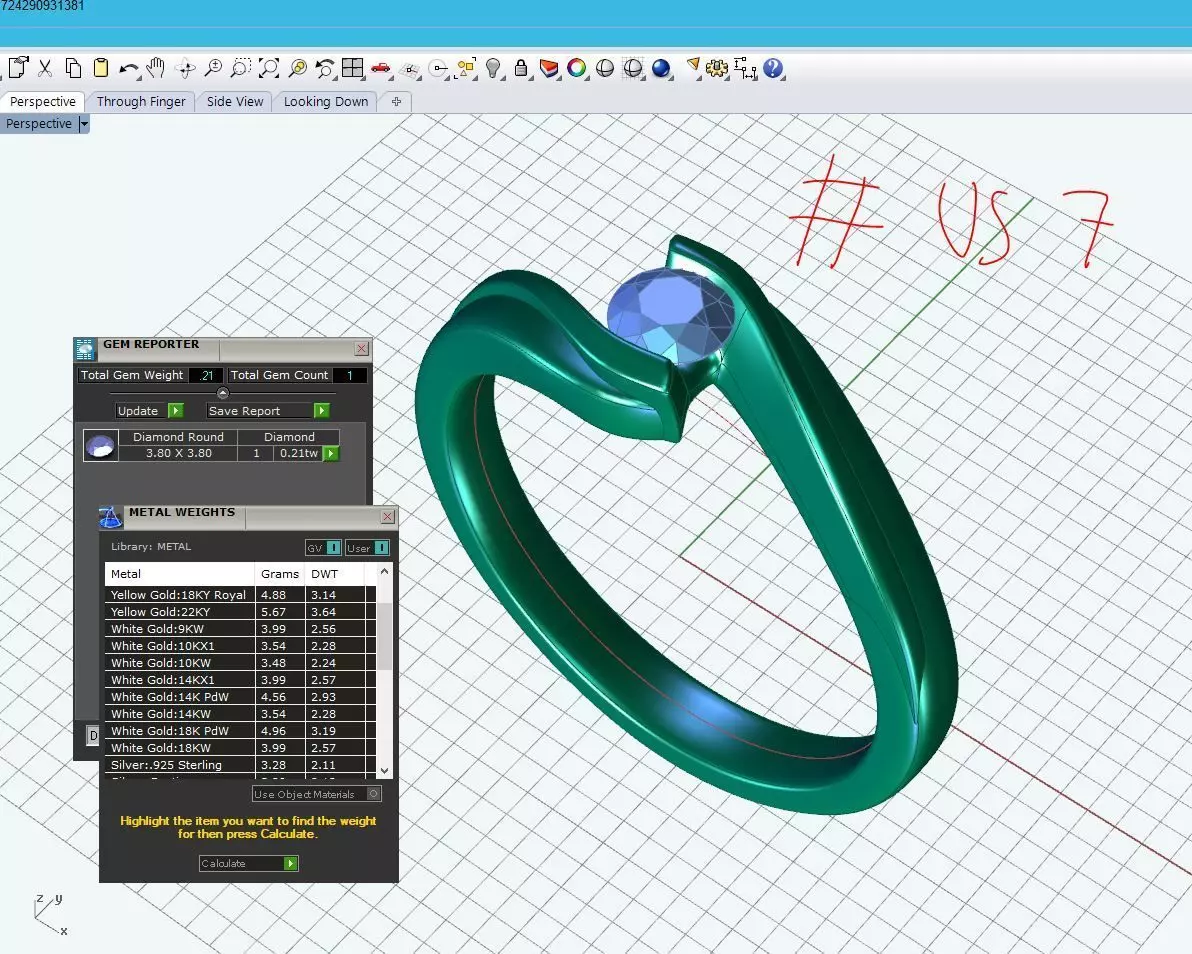Viewport: 1192px width, 954px height.
Task: Select the White Gold:10KW row
Action: click(240, 663)
